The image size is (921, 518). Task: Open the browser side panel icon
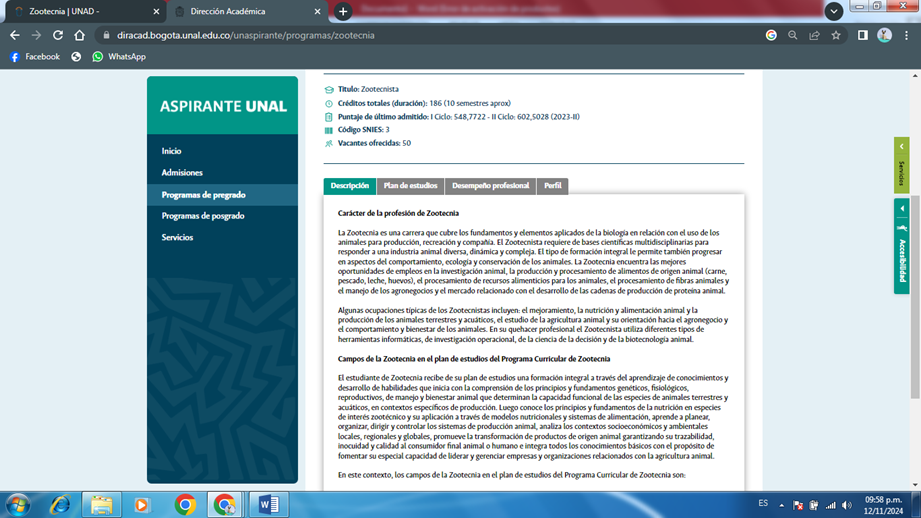[x=862, y=35]
